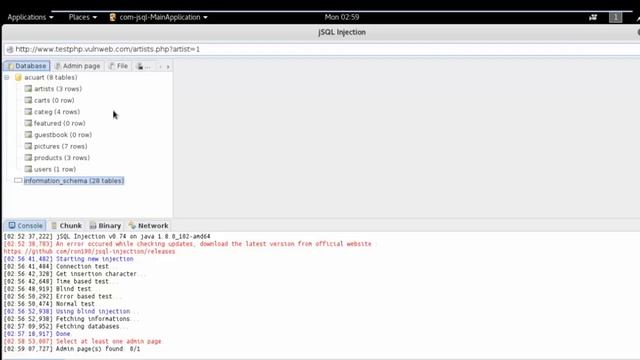Click the categ table icon
This screenshot has width=640, height=360.
pos(28,111)
